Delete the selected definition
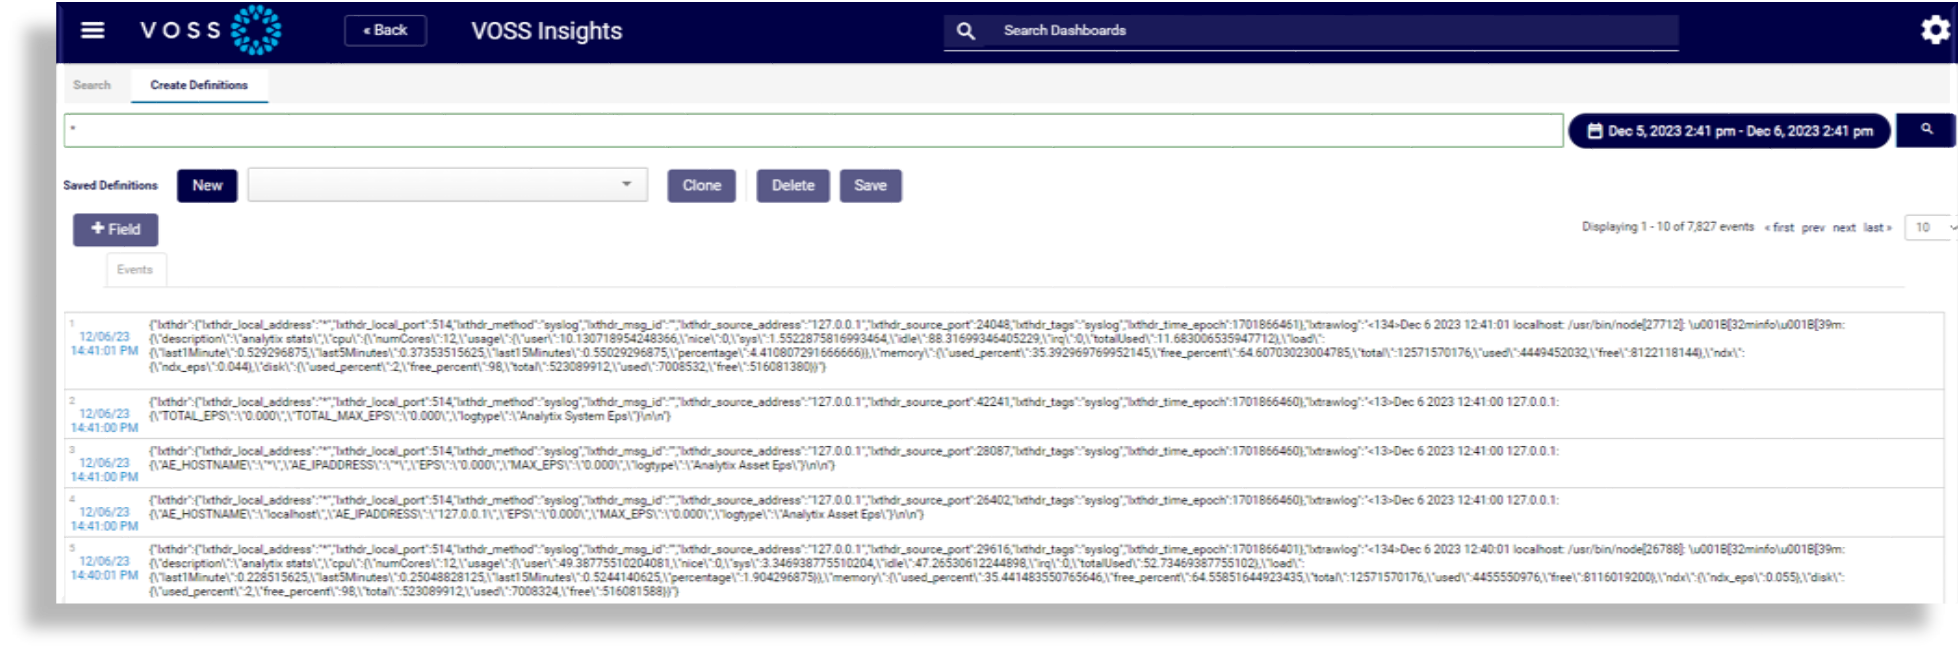The height and width of the screenshot is (654, 1960). pos(793,185)
